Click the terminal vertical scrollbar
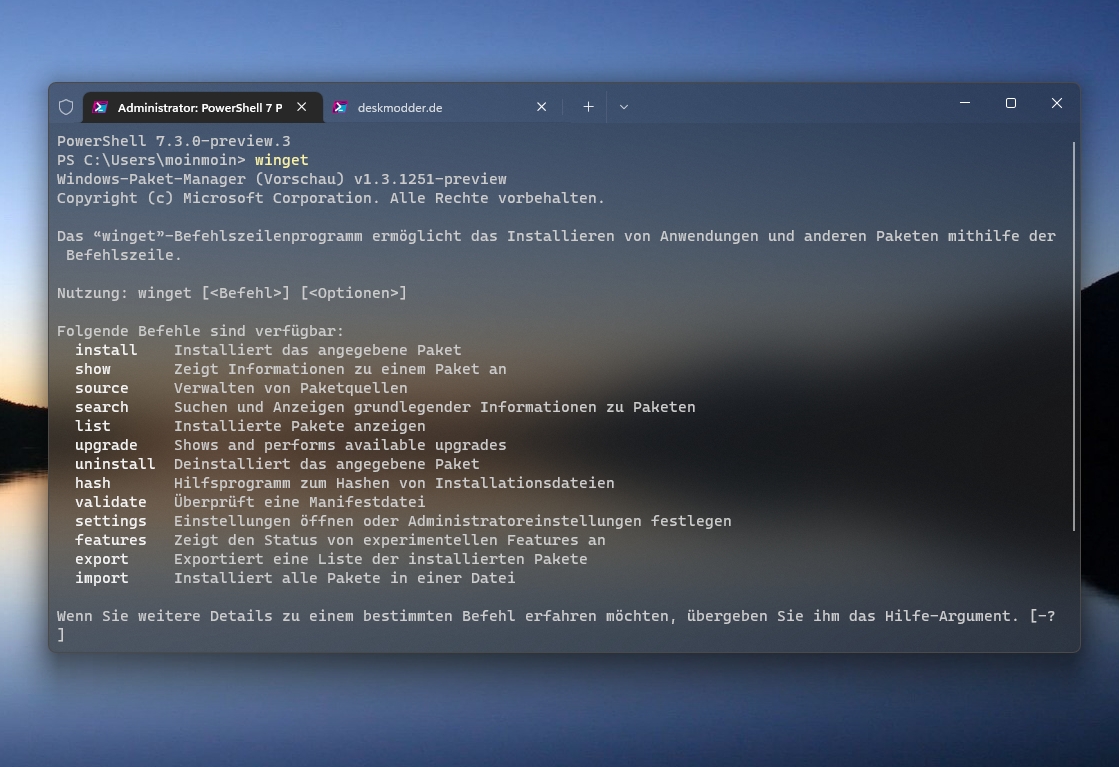Viewport: 1119px width, 767px height. point(1073,336)
